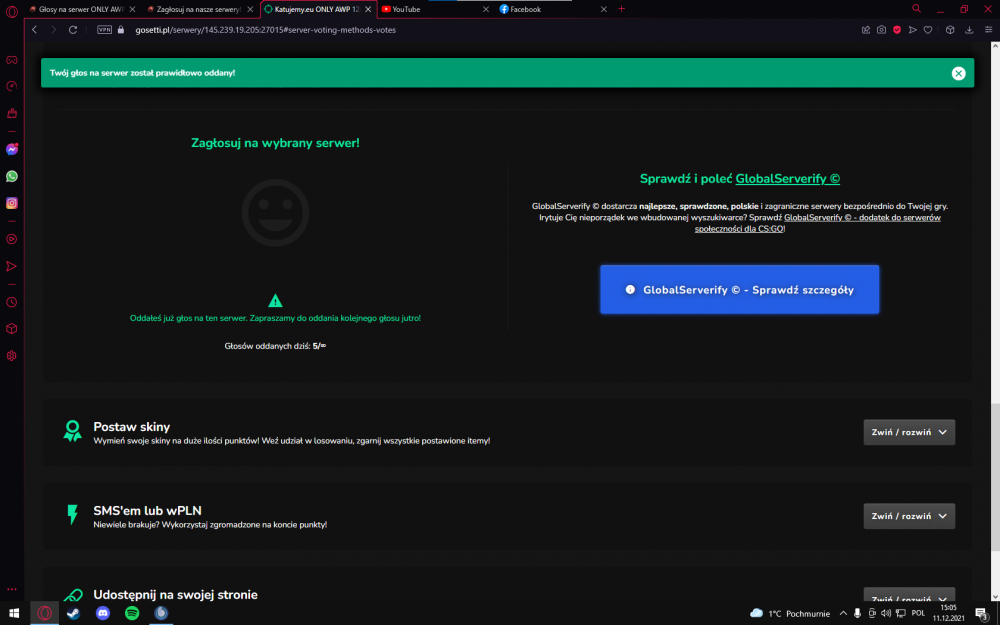The width and height of the screenshot is (1000, 625).
Task: Open the downloads icon
Action: [x=969, y=30]
